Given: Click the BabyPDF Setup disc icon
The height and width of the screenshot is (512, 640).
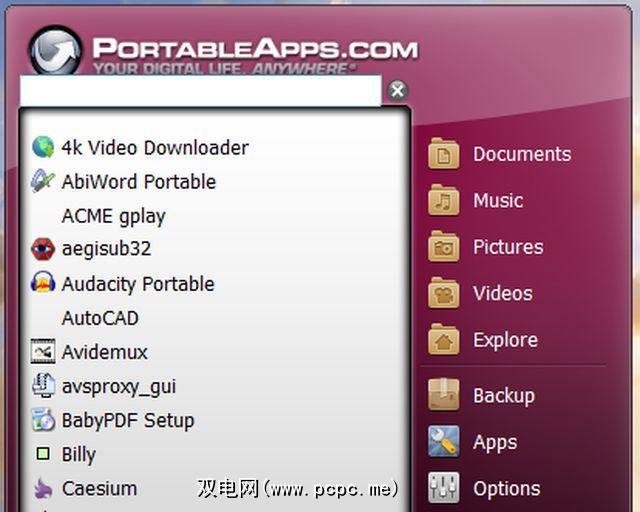Looking at the screenshot, I should pos(43,419).
